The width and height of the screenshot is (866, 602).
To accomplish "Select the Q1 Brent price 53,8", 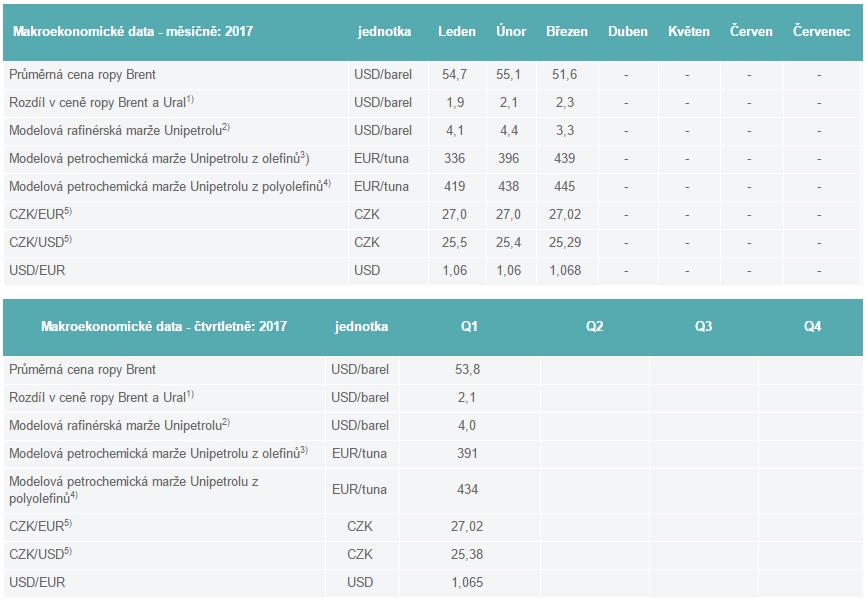I will point(467,369).
